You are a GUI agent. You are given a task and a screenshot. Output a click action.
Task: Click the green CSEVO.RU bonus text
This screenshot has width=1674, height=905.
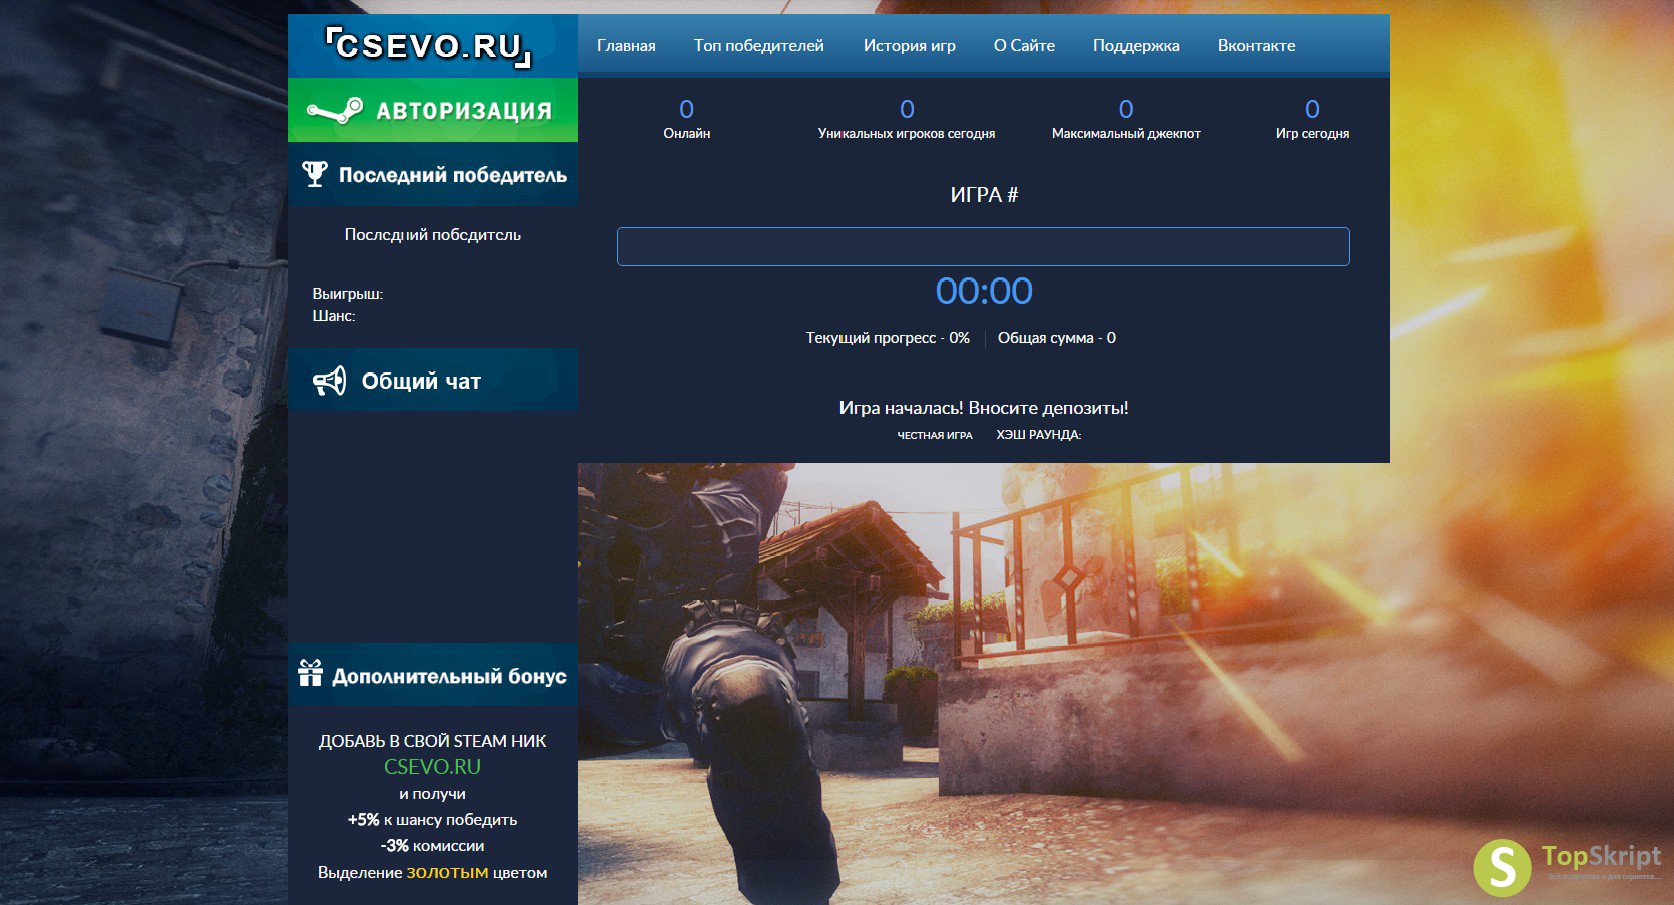point(432,767)
